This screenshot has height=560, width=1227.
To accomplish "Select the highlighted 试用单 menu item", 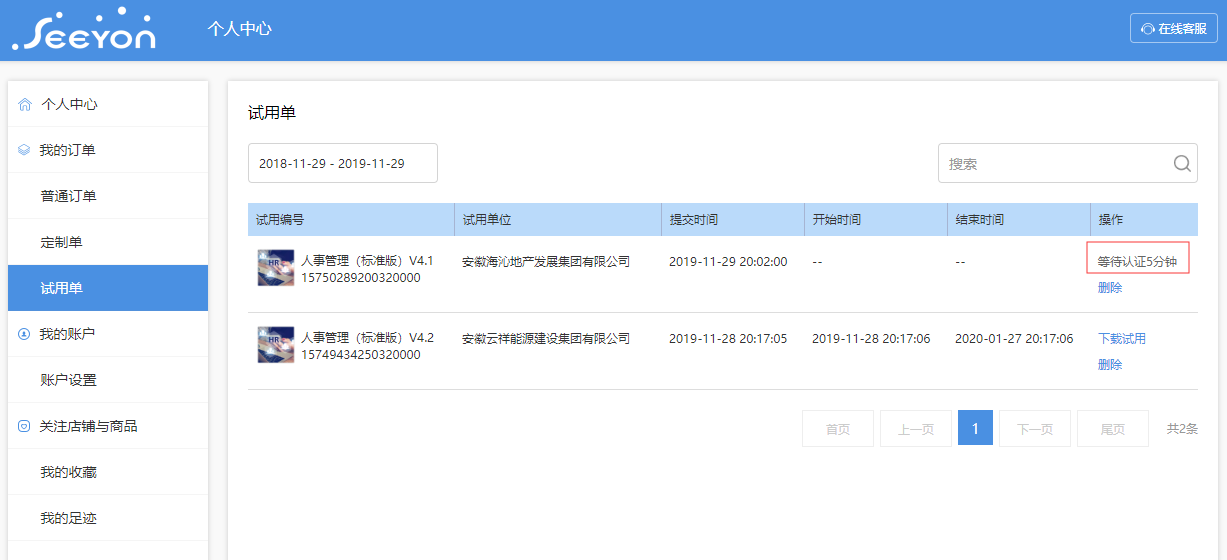I will [x=108, y=288].
